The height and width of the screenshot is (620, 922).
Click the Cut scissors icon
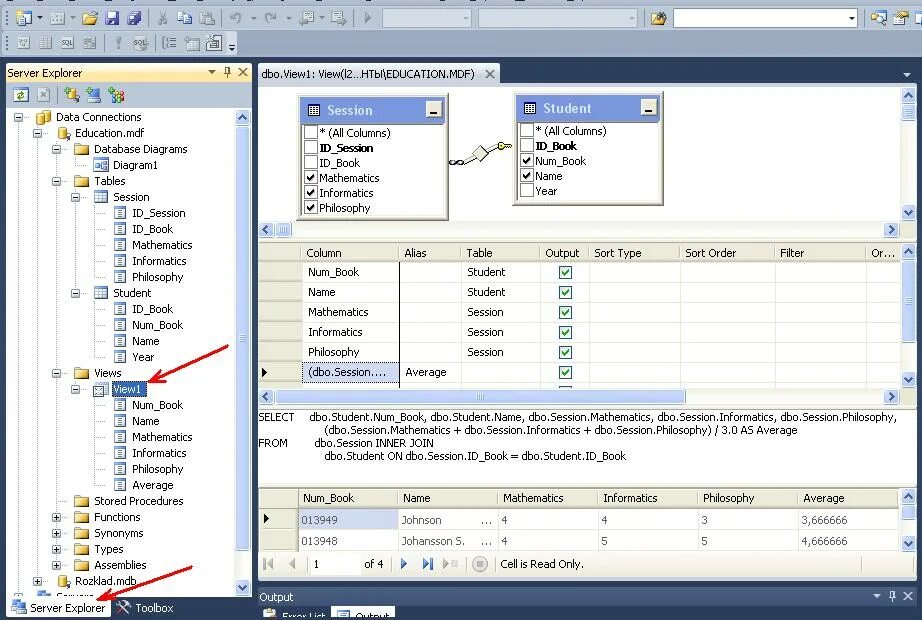(163, 18)
